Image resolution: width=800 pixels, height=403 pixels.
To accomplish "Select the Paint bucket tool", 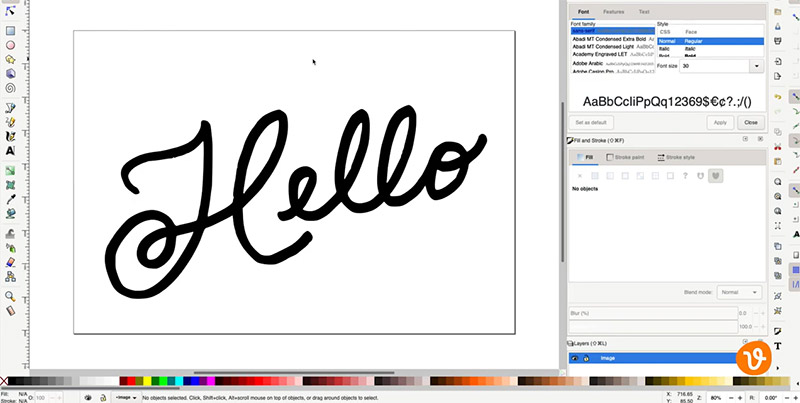I will (x=10, y=213).
